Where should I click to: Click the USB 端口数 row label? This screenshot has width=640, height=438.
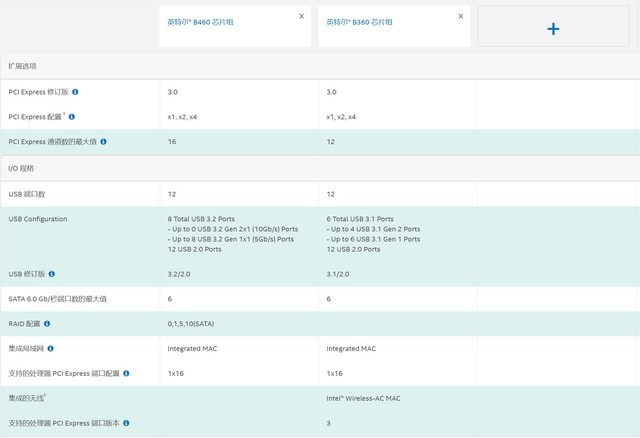click(x=28, y=192)
